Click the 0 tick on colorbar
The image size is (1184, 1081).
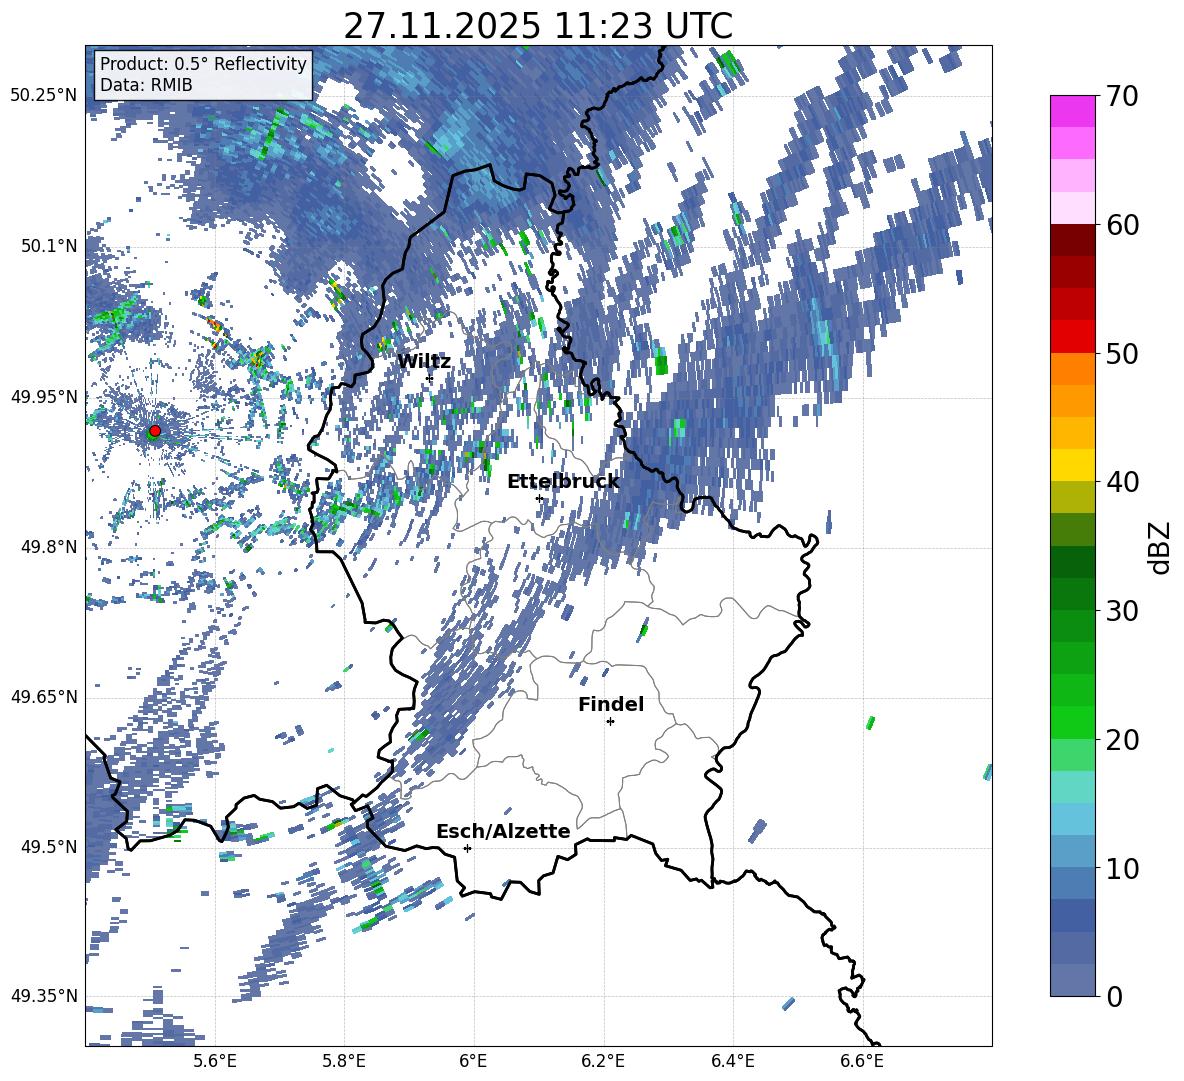[x=1114, y=996]
